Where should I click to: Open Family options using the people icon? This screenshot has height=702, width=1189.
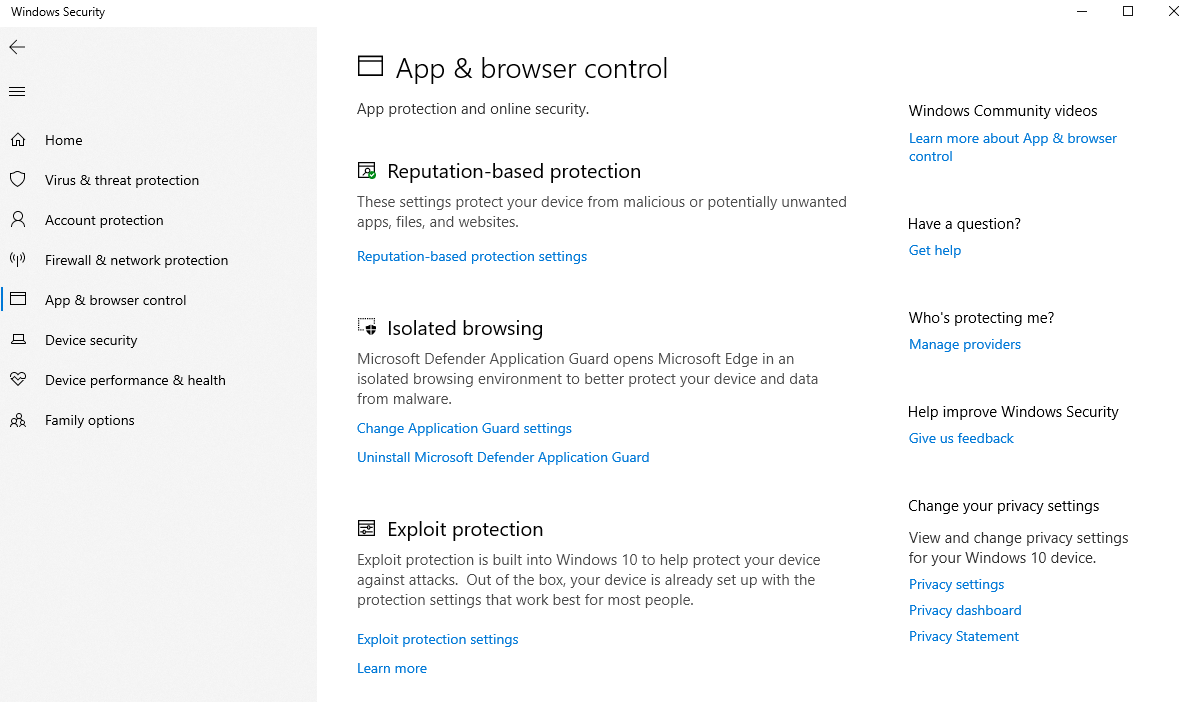click(x=18, y=420)
